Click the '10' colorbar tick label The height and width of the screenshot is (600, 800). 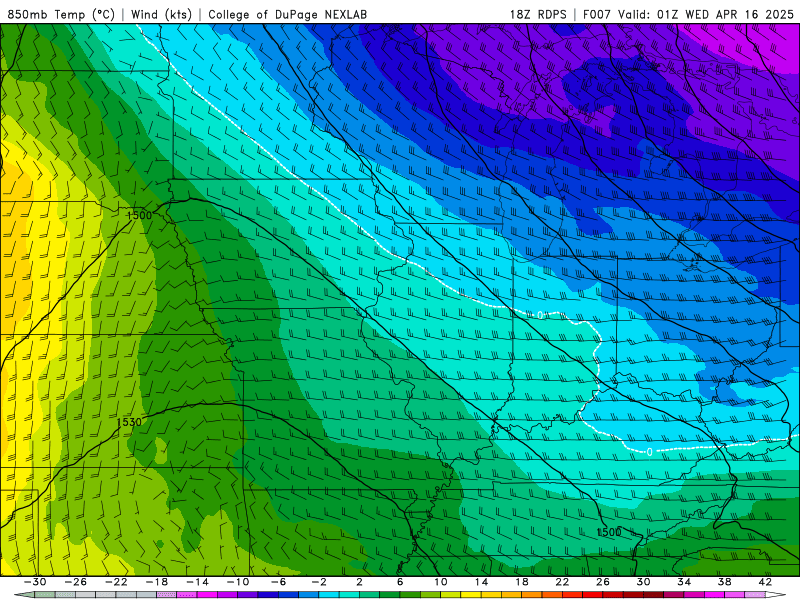point(441,582)
